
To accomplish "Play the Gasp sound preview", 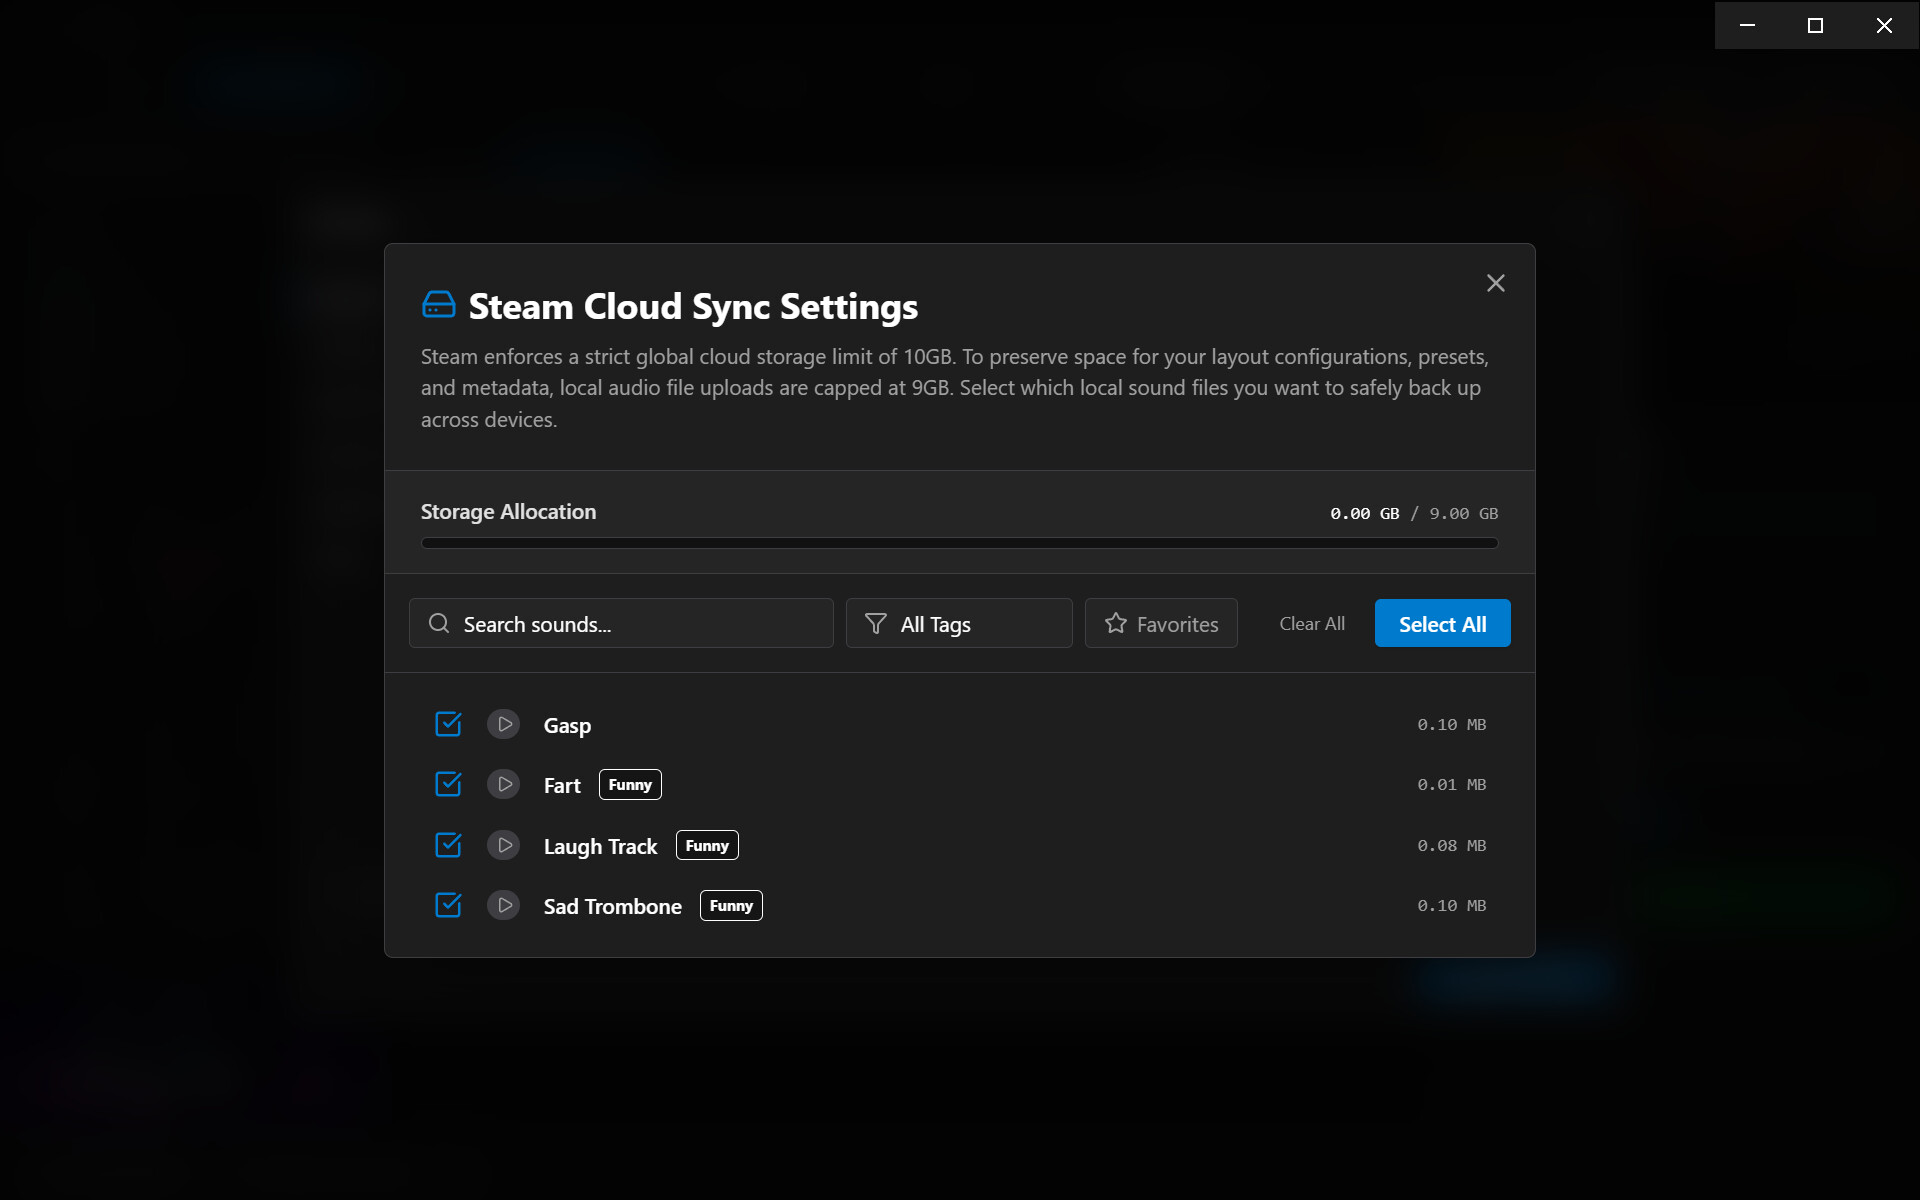I will [x=504, y=724].
